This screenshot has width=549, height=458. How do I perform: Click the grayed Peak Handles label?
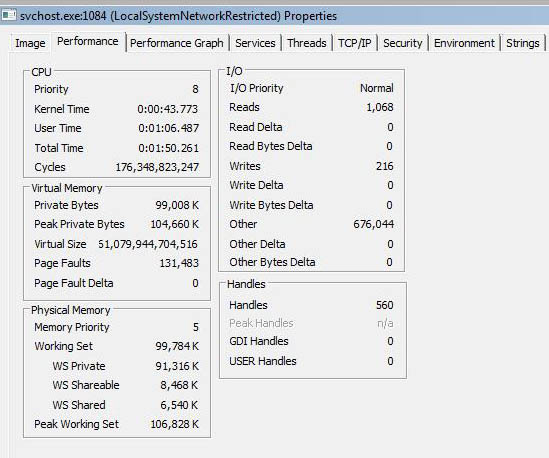pyautogui.click(x=261, y=323)
